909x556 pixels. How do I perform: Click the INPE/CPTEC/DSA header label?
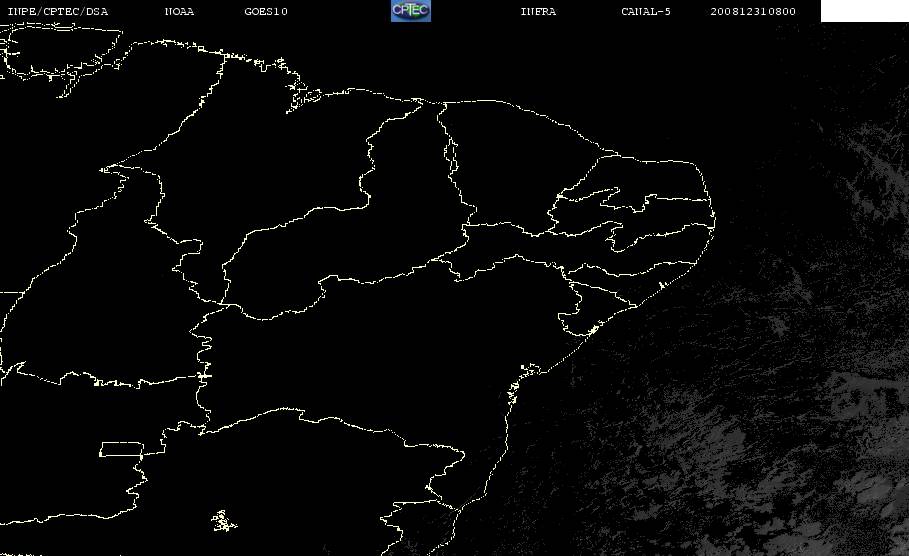pos(57,12)
